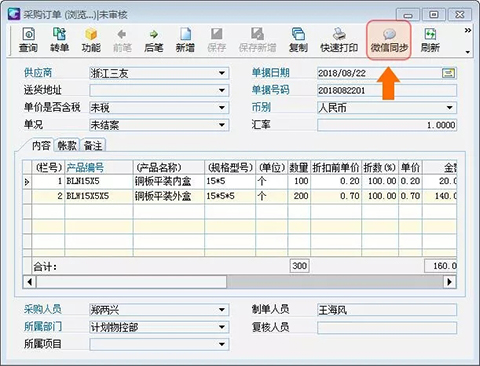Image resolution: width=480 pixels, height=366 pixels.
Task: Refresh the order with 刷新
Action: 430,40
